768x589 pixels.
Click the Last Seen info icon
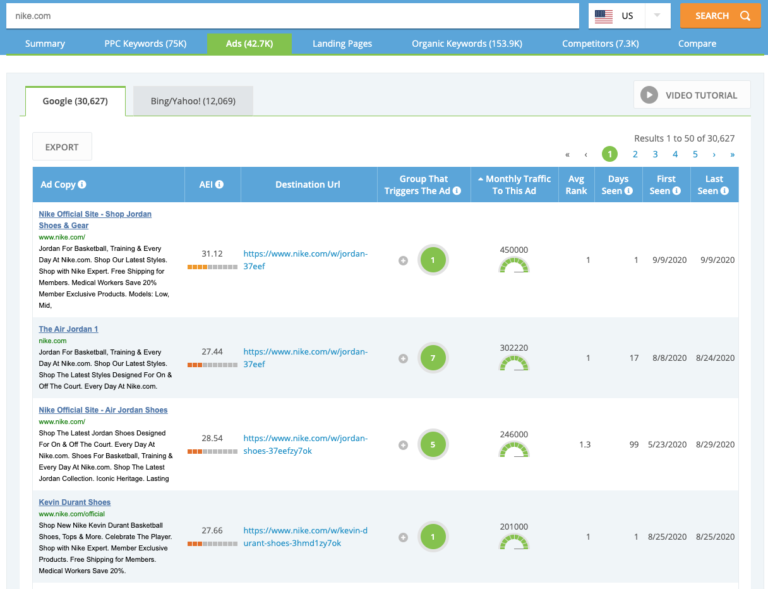point(724,191)
